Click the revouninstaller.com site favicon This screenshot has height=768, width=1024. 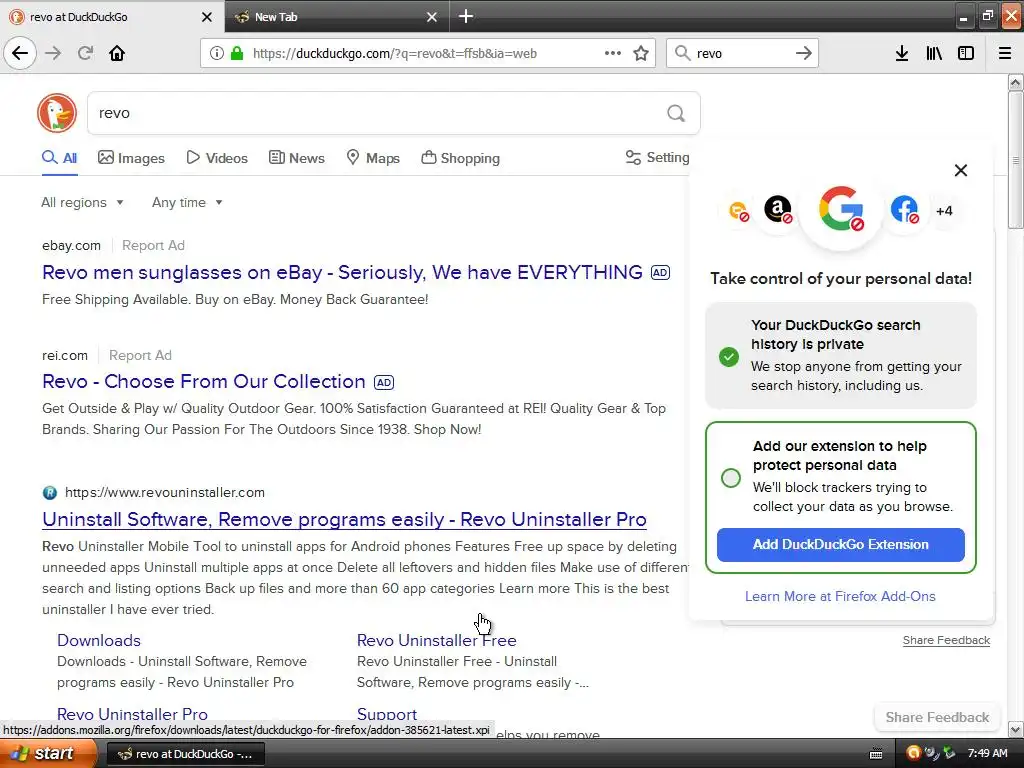(x=50, y=492)
